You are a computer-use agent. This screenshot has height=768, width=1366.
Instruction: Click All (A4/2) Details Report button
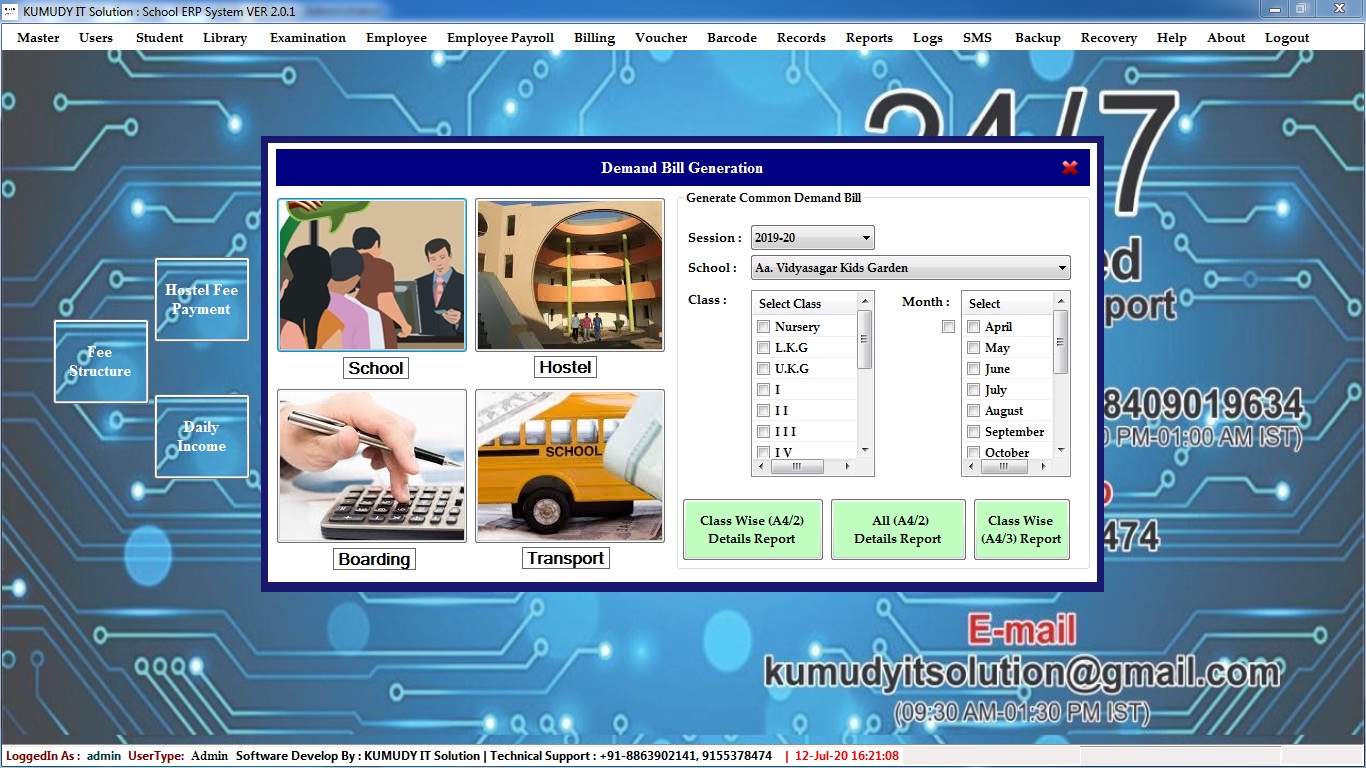coord(897,530)
